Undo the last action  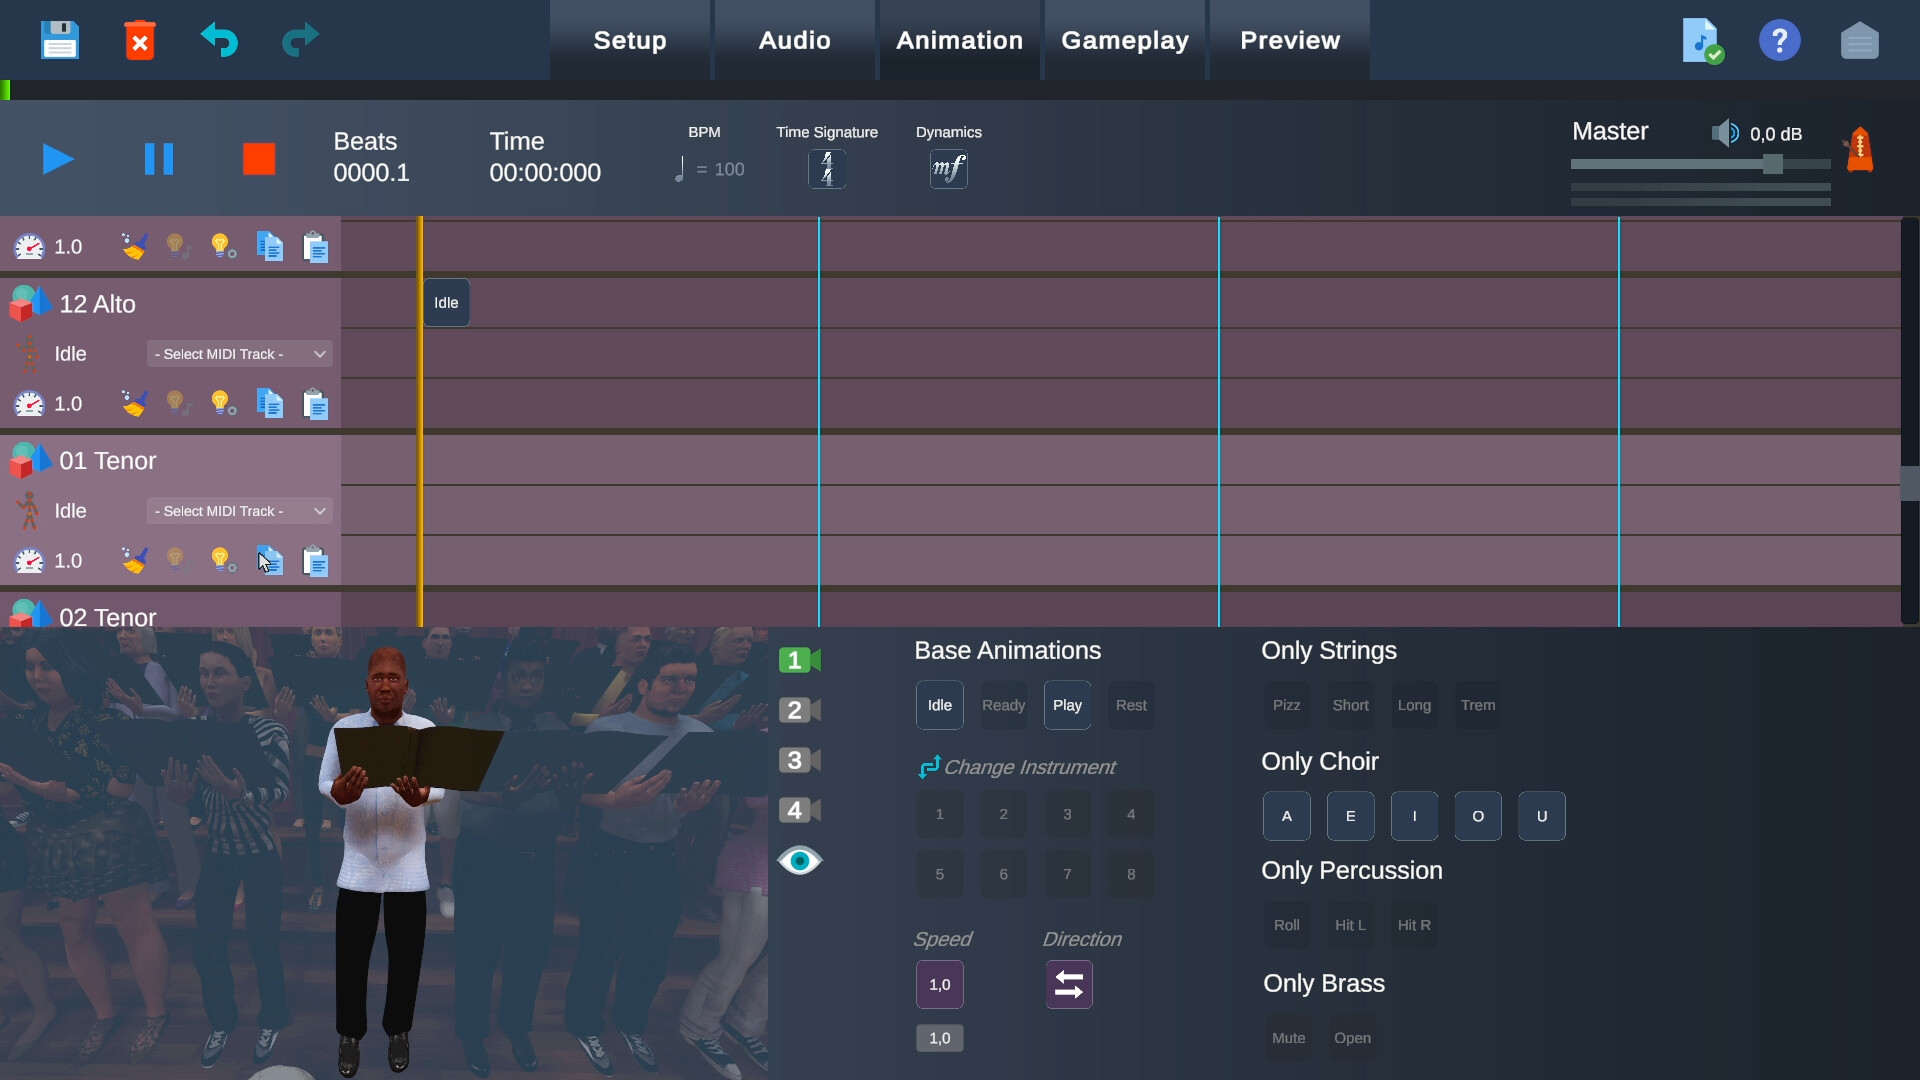coord(219,40)
